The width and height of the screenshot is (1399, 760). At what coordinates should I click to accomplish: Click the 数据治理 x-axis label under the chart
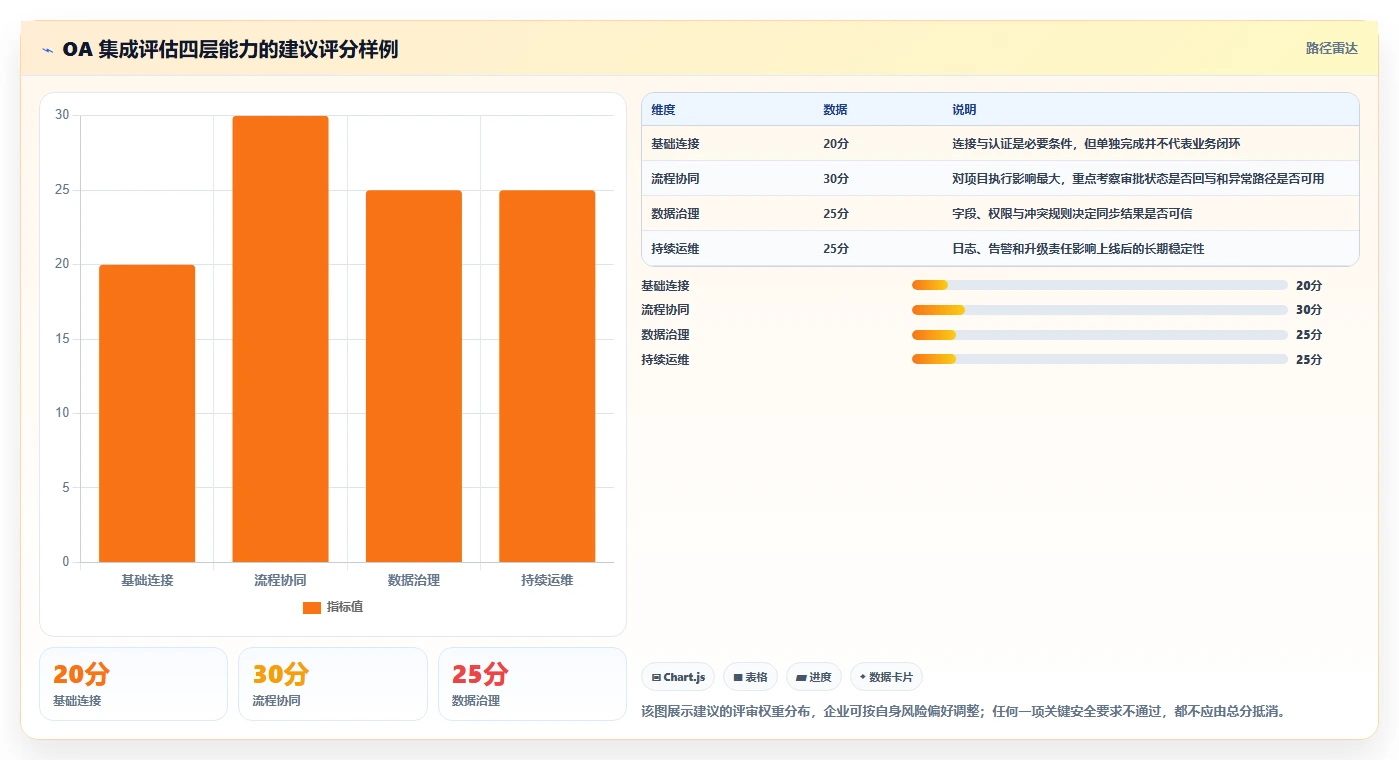point(414,580)
